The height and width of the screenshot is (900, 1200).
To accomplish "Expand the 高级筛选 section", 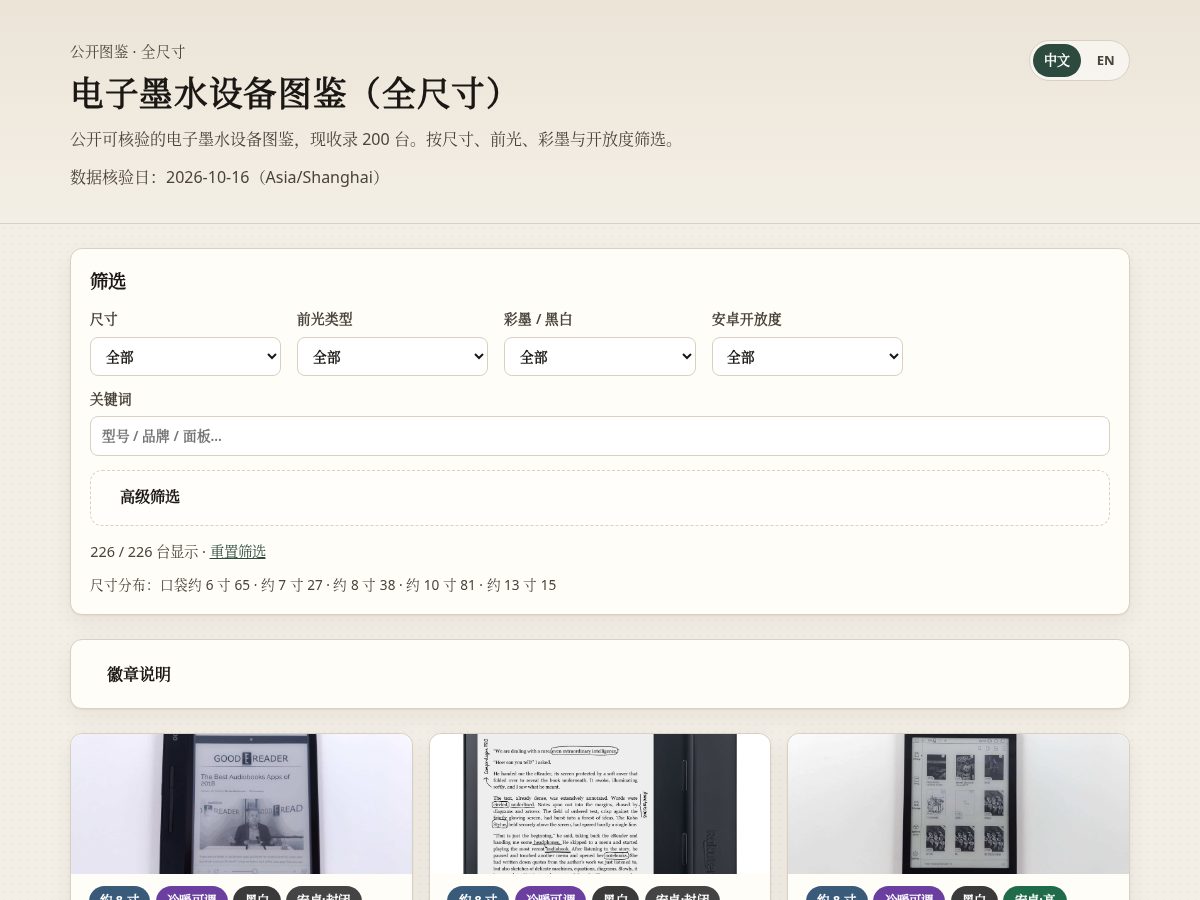I will point(600,497).
